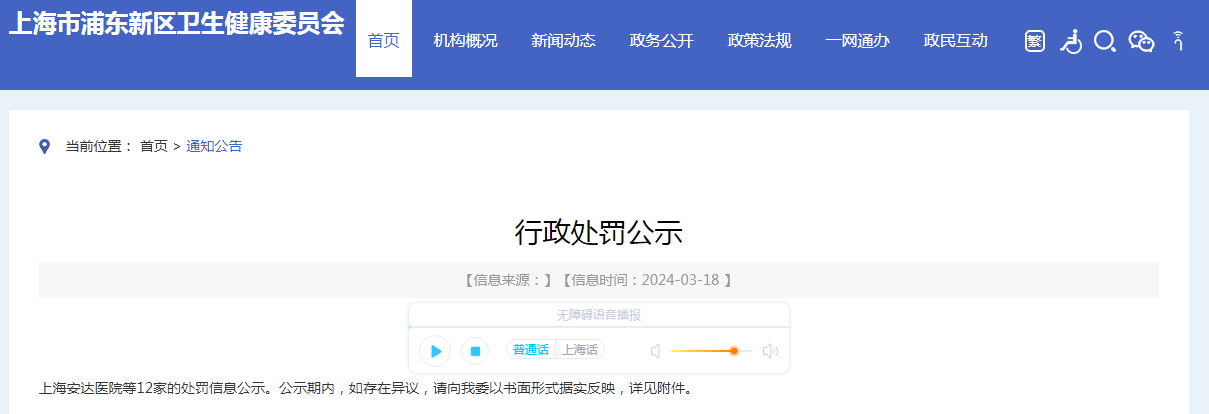Open the 一网通办 menu item

pos(857,41)
